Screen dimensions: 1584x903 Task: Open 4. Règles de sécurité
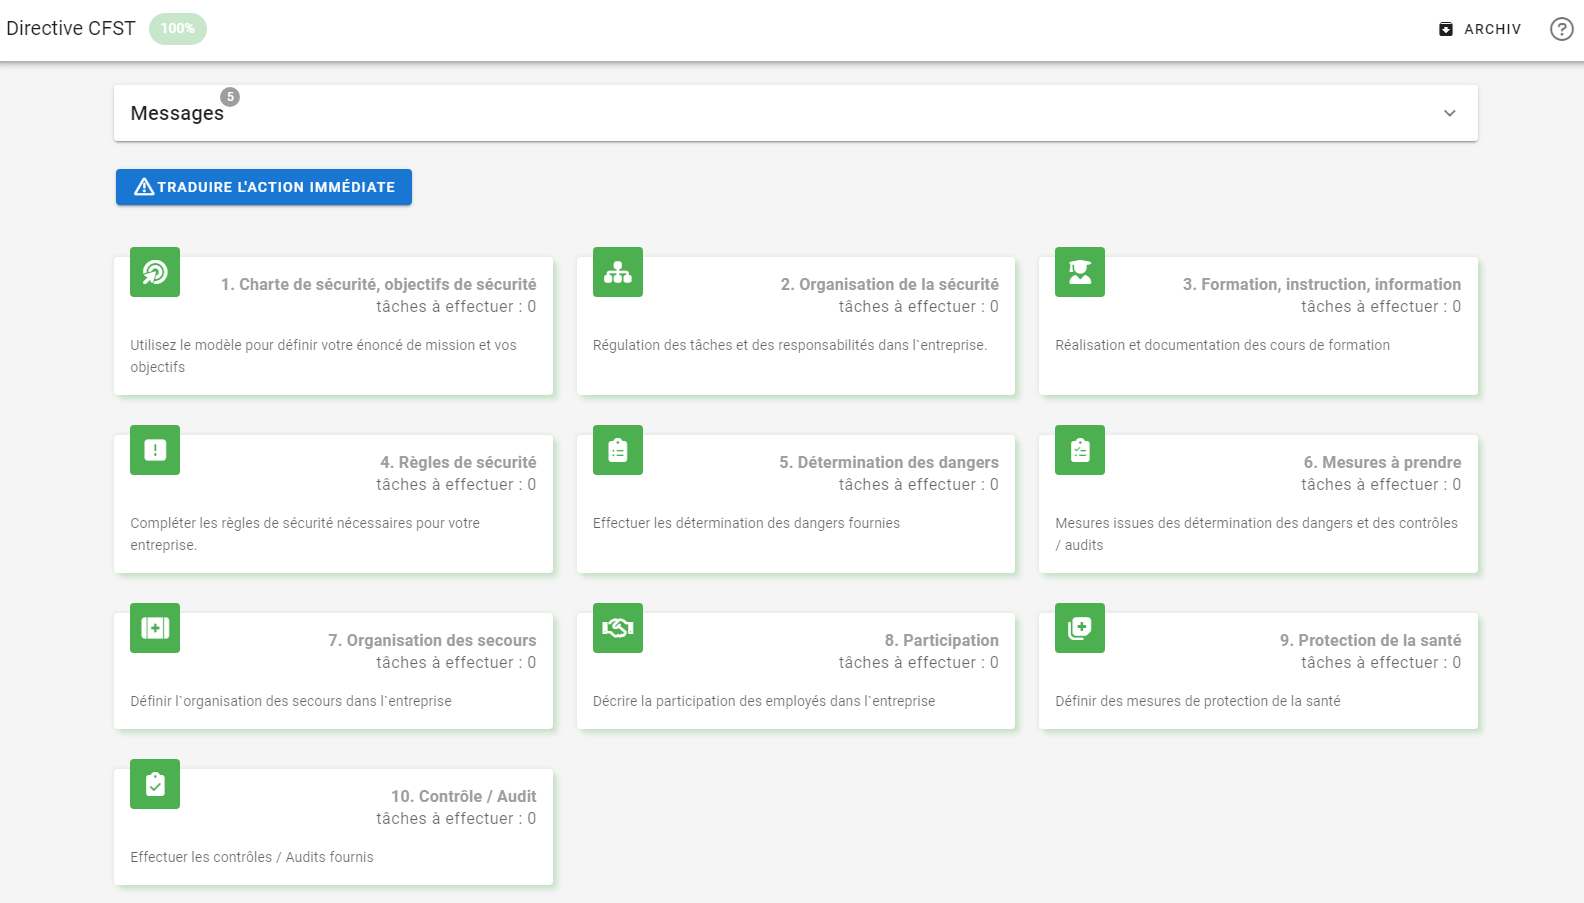tap(458, 462)
